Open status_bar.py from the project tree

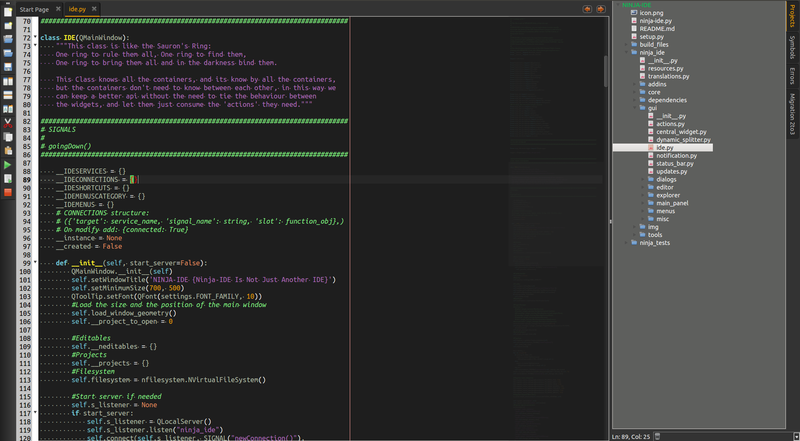pyautogui.click(x=675, y=163)
